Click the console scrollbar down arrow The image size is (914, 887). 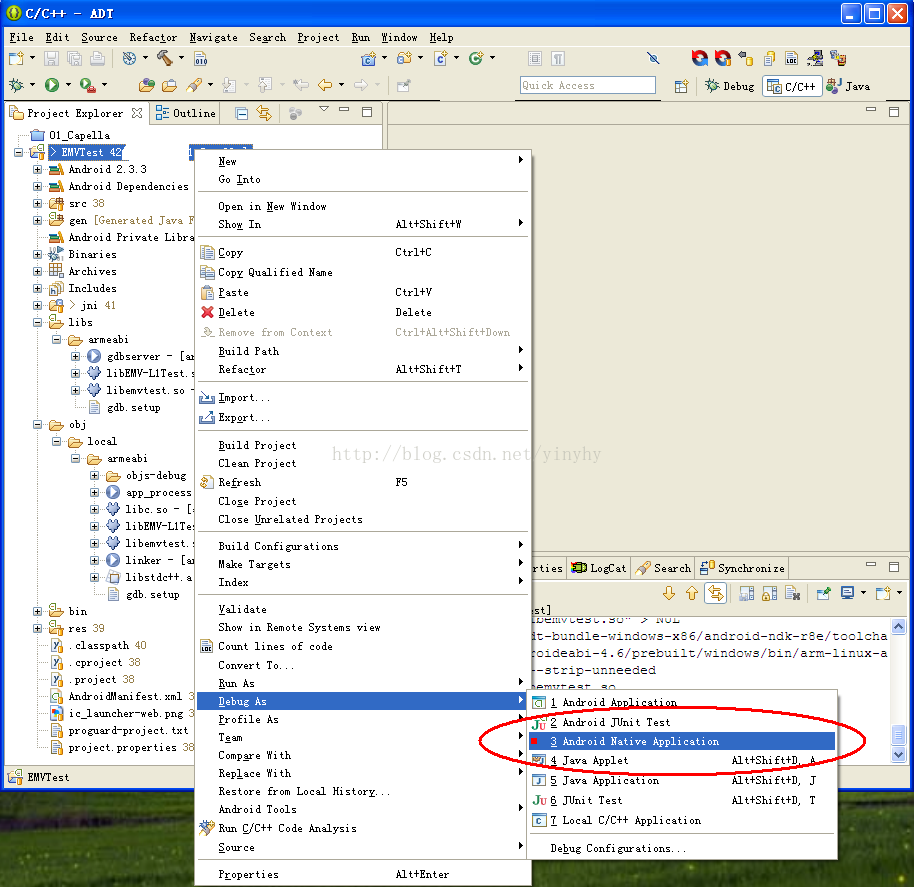coord(898,755)
